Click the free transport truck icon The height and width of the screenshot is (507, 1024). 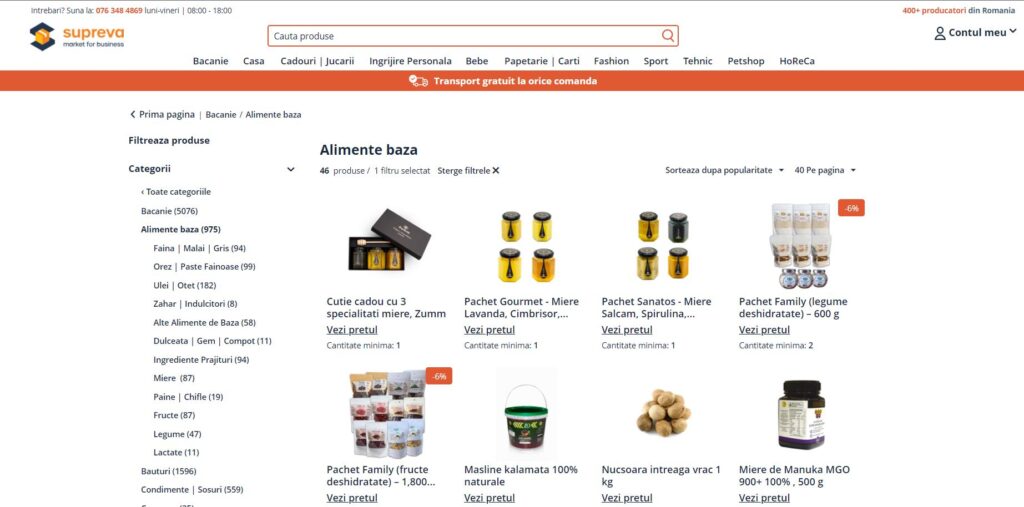tap(418, 81)
